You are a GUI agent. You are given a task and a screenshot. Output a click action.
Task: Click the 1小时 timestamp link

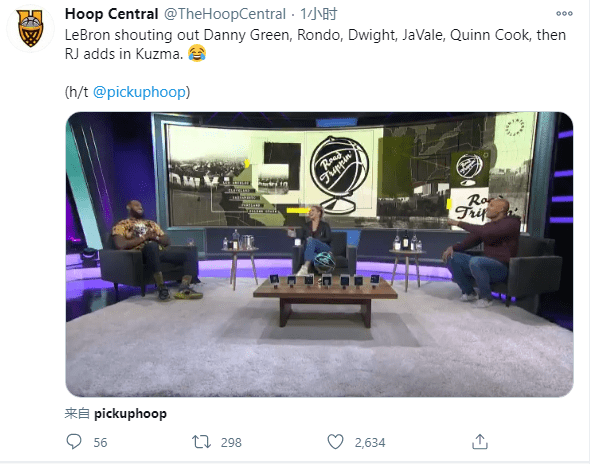(318, 14)
